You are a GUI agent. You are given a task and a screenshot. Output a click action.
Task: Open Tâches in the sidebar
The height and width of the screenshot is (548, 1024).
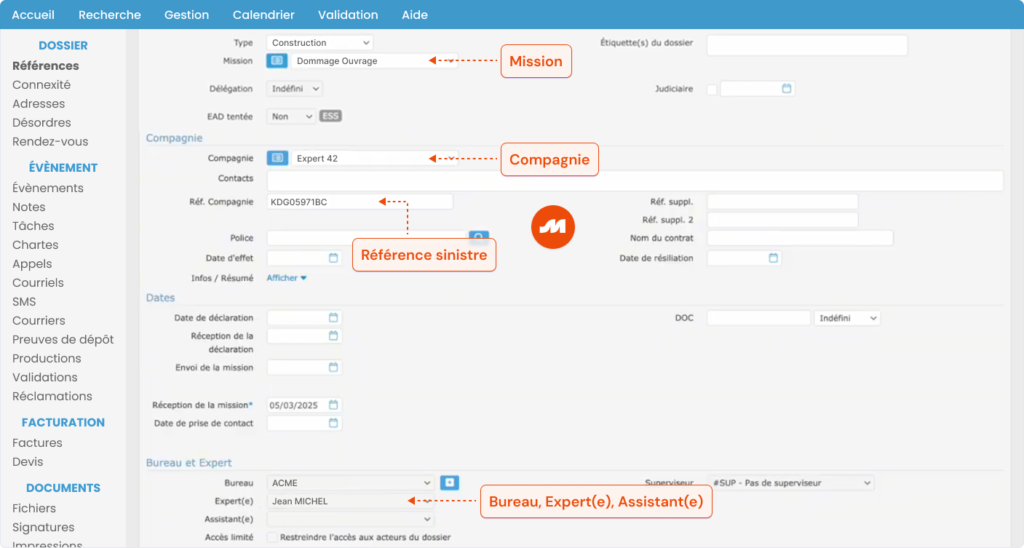[x=33, y=225]
